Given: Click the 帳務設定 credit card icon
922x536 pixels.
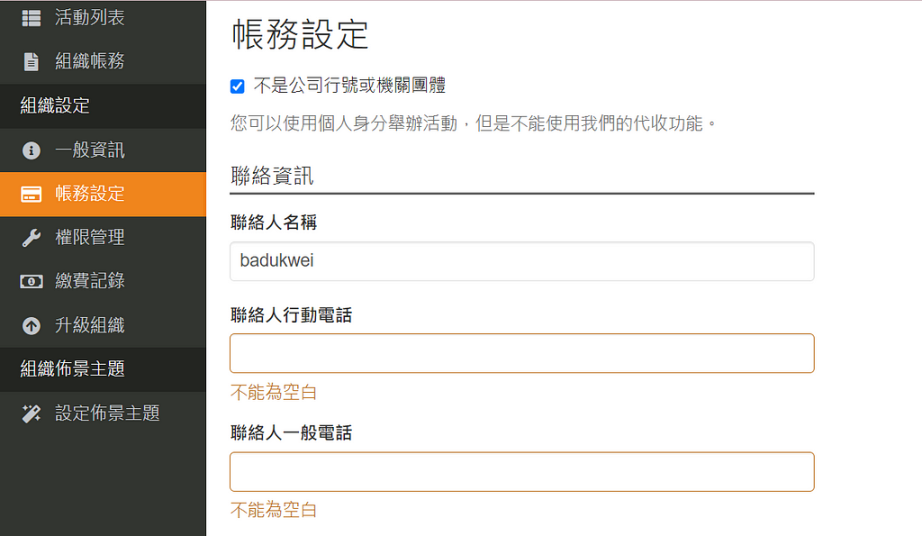Looking at the screenshot, I should tap(31, 194).
